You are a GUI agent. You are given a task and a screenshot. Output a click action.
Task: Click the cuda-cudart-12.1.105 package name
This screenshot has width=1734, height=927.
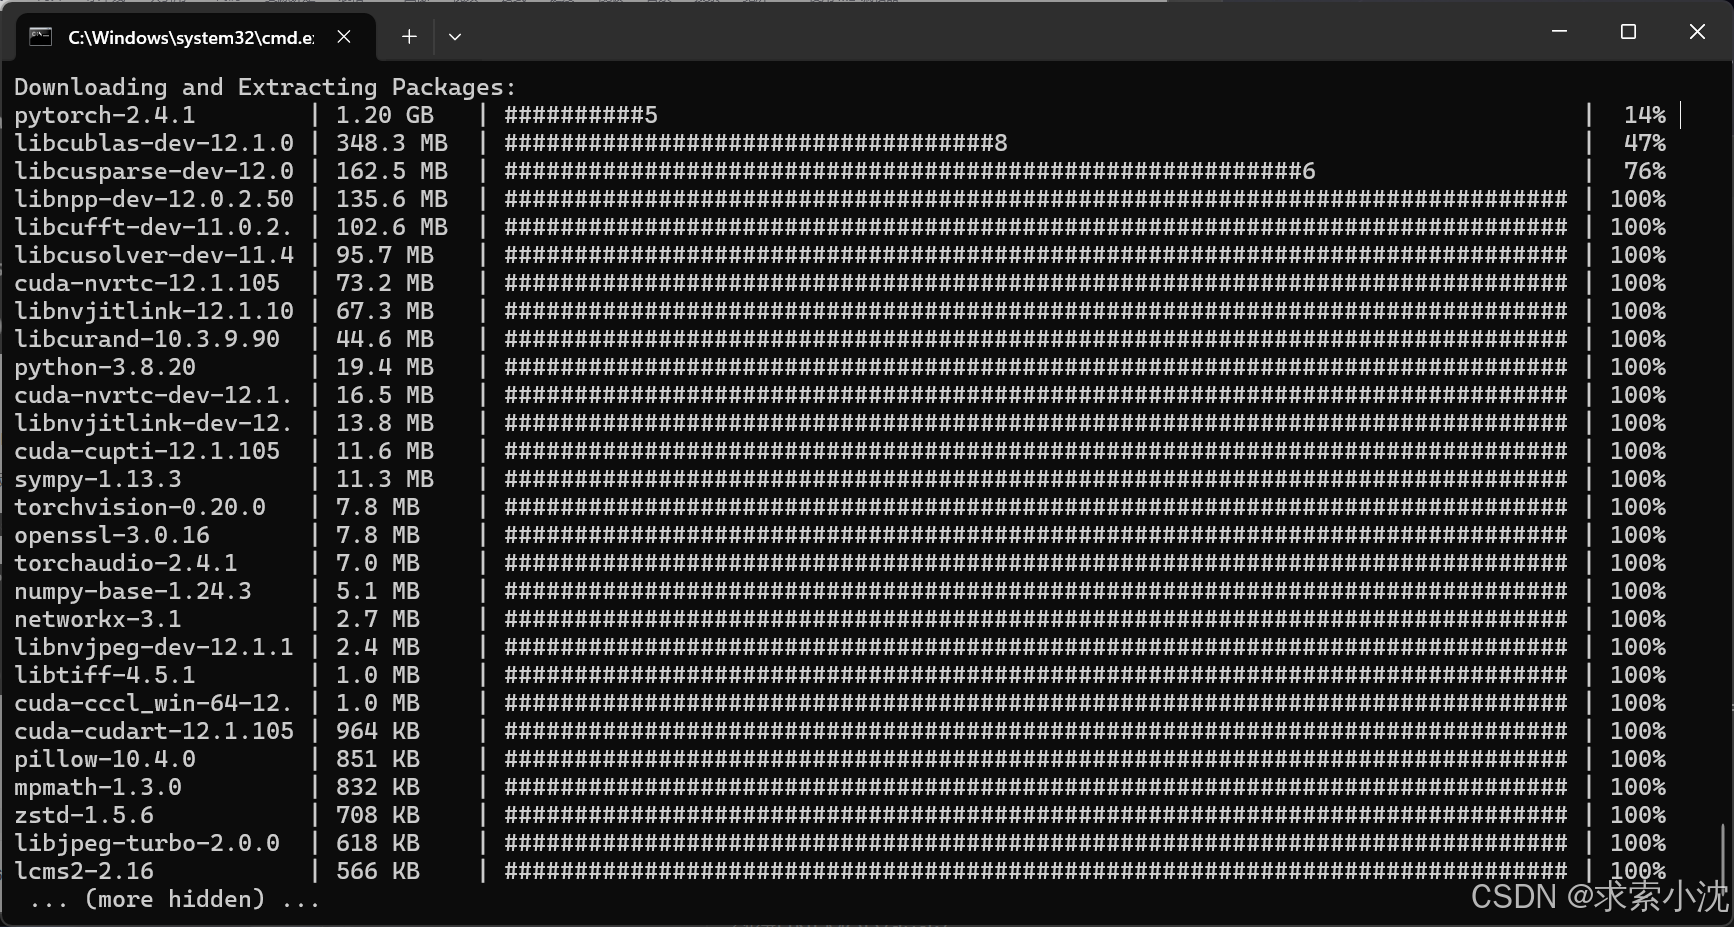click(154, 731)
